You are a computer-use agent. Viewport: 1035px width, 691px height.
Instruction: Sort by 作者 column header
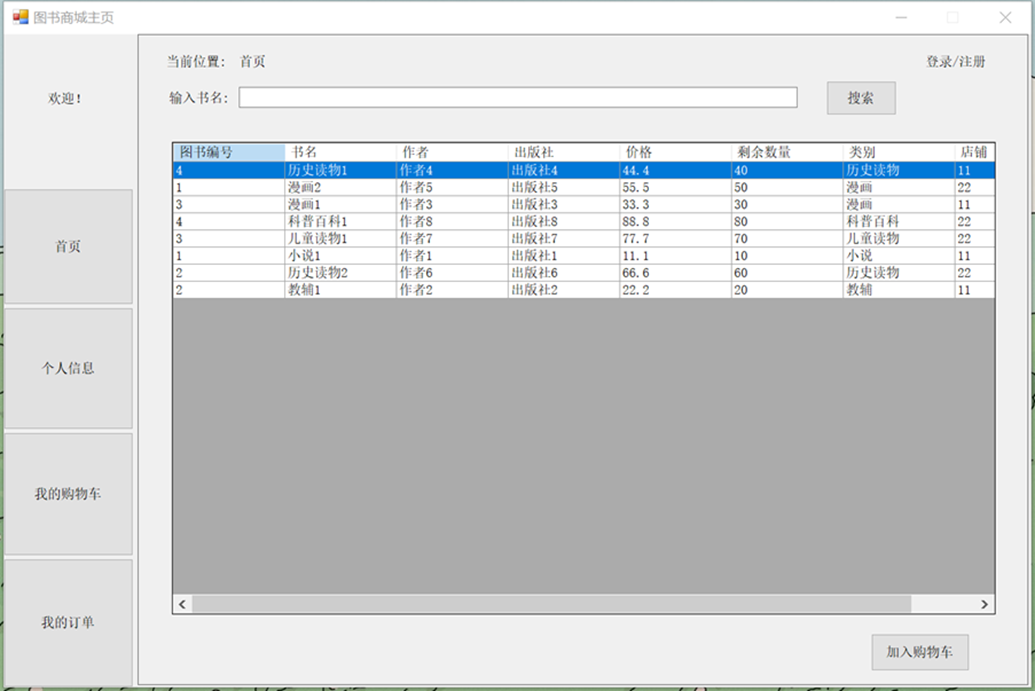click(452, 152)
